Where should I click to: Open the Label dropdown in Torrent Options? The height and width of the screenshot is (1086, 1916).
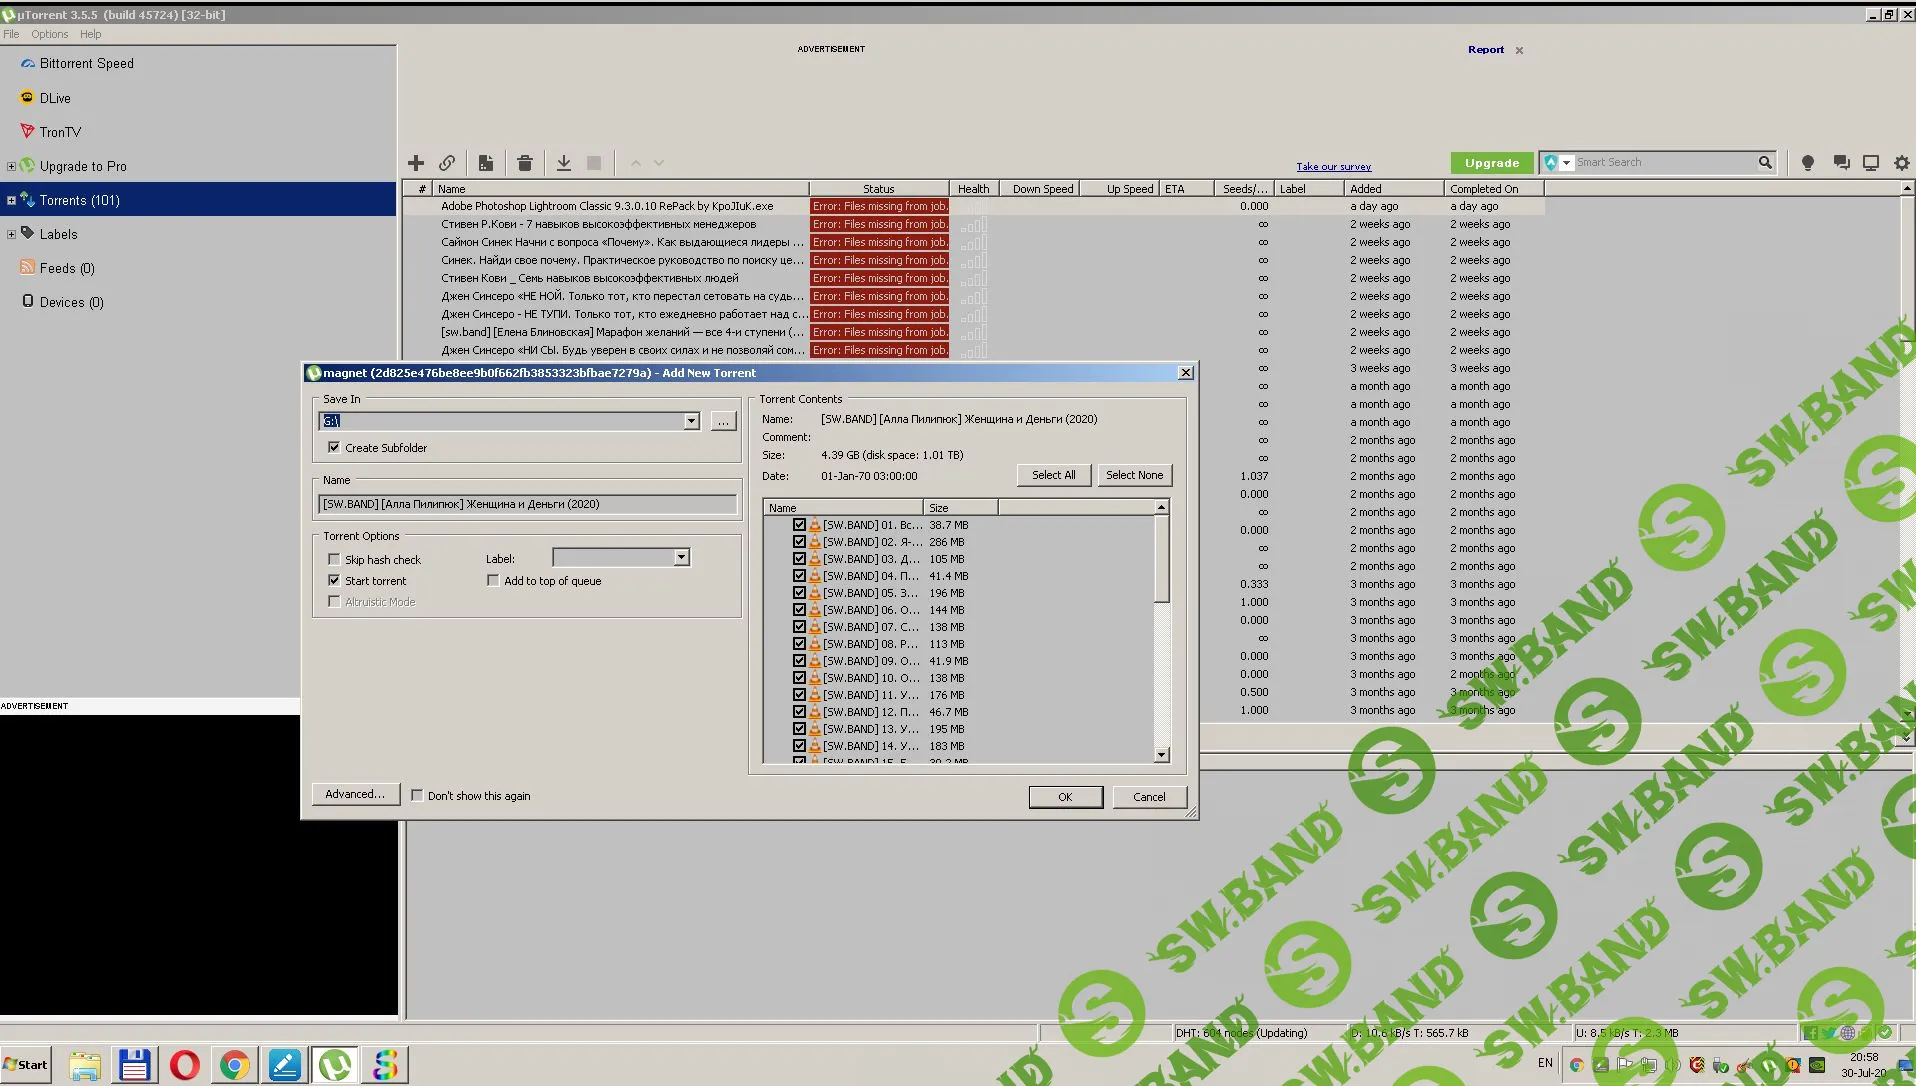(x=681, y=558)
